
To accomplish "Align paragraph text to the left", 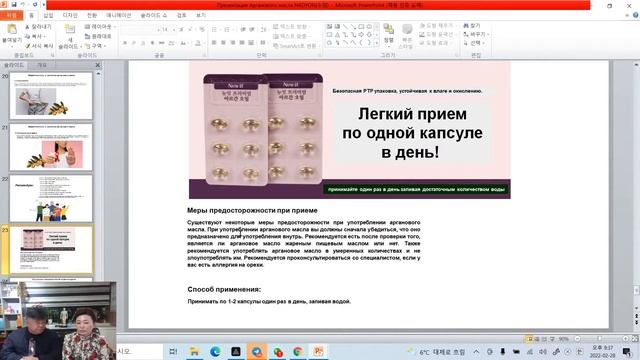I will (214, 42).
